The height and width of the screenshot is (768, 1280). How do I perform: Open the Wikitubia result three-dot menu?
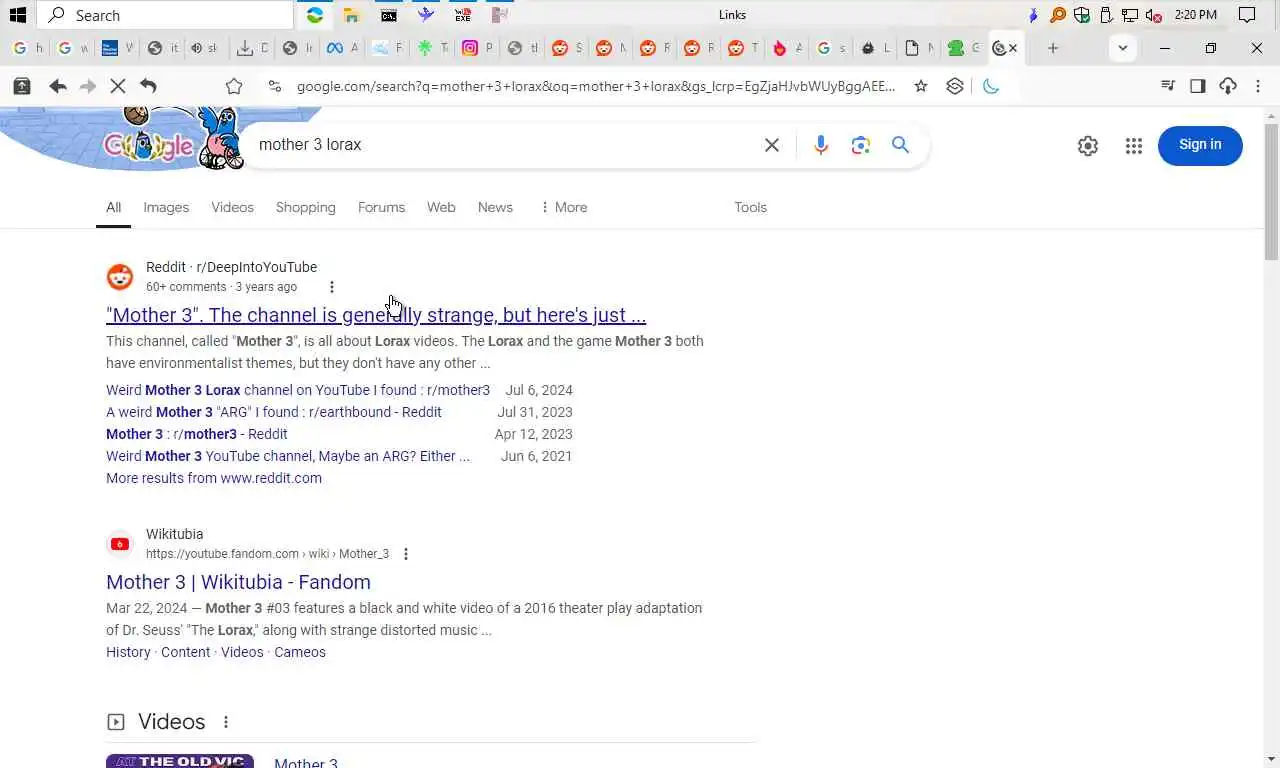coord(405,554)
